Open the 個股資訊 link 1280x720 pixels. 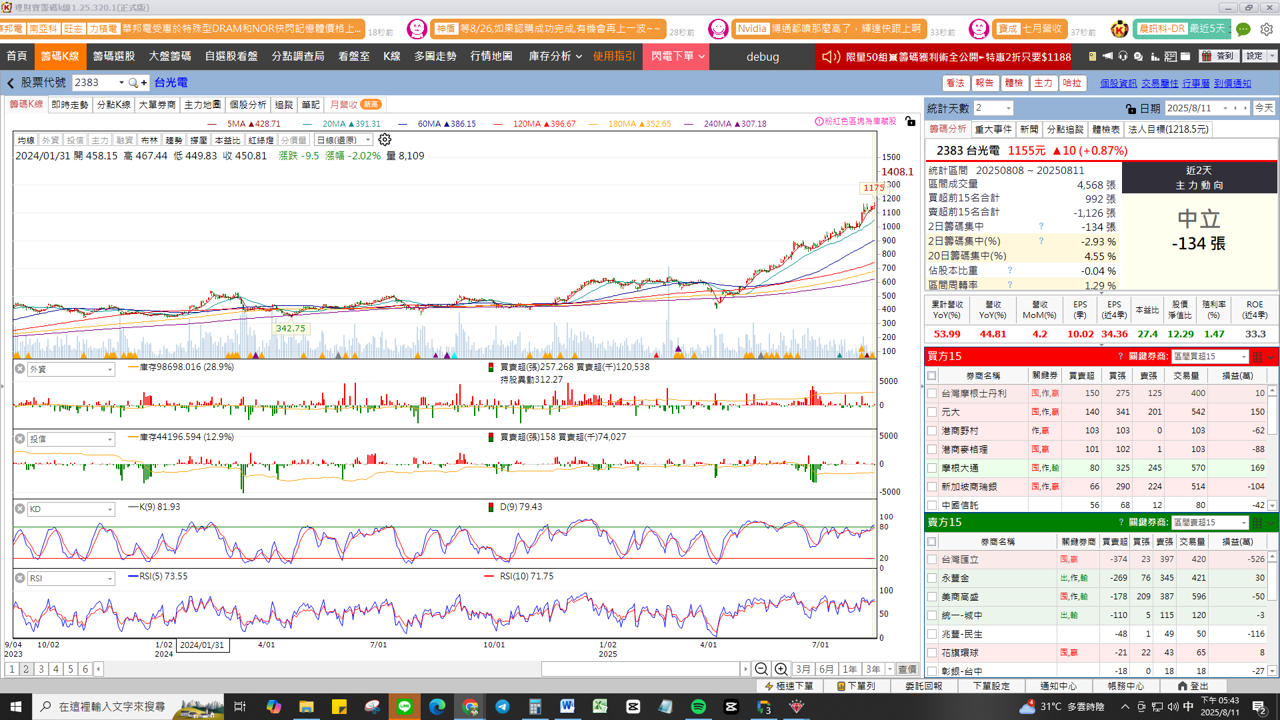click(x=1118, y=83)
